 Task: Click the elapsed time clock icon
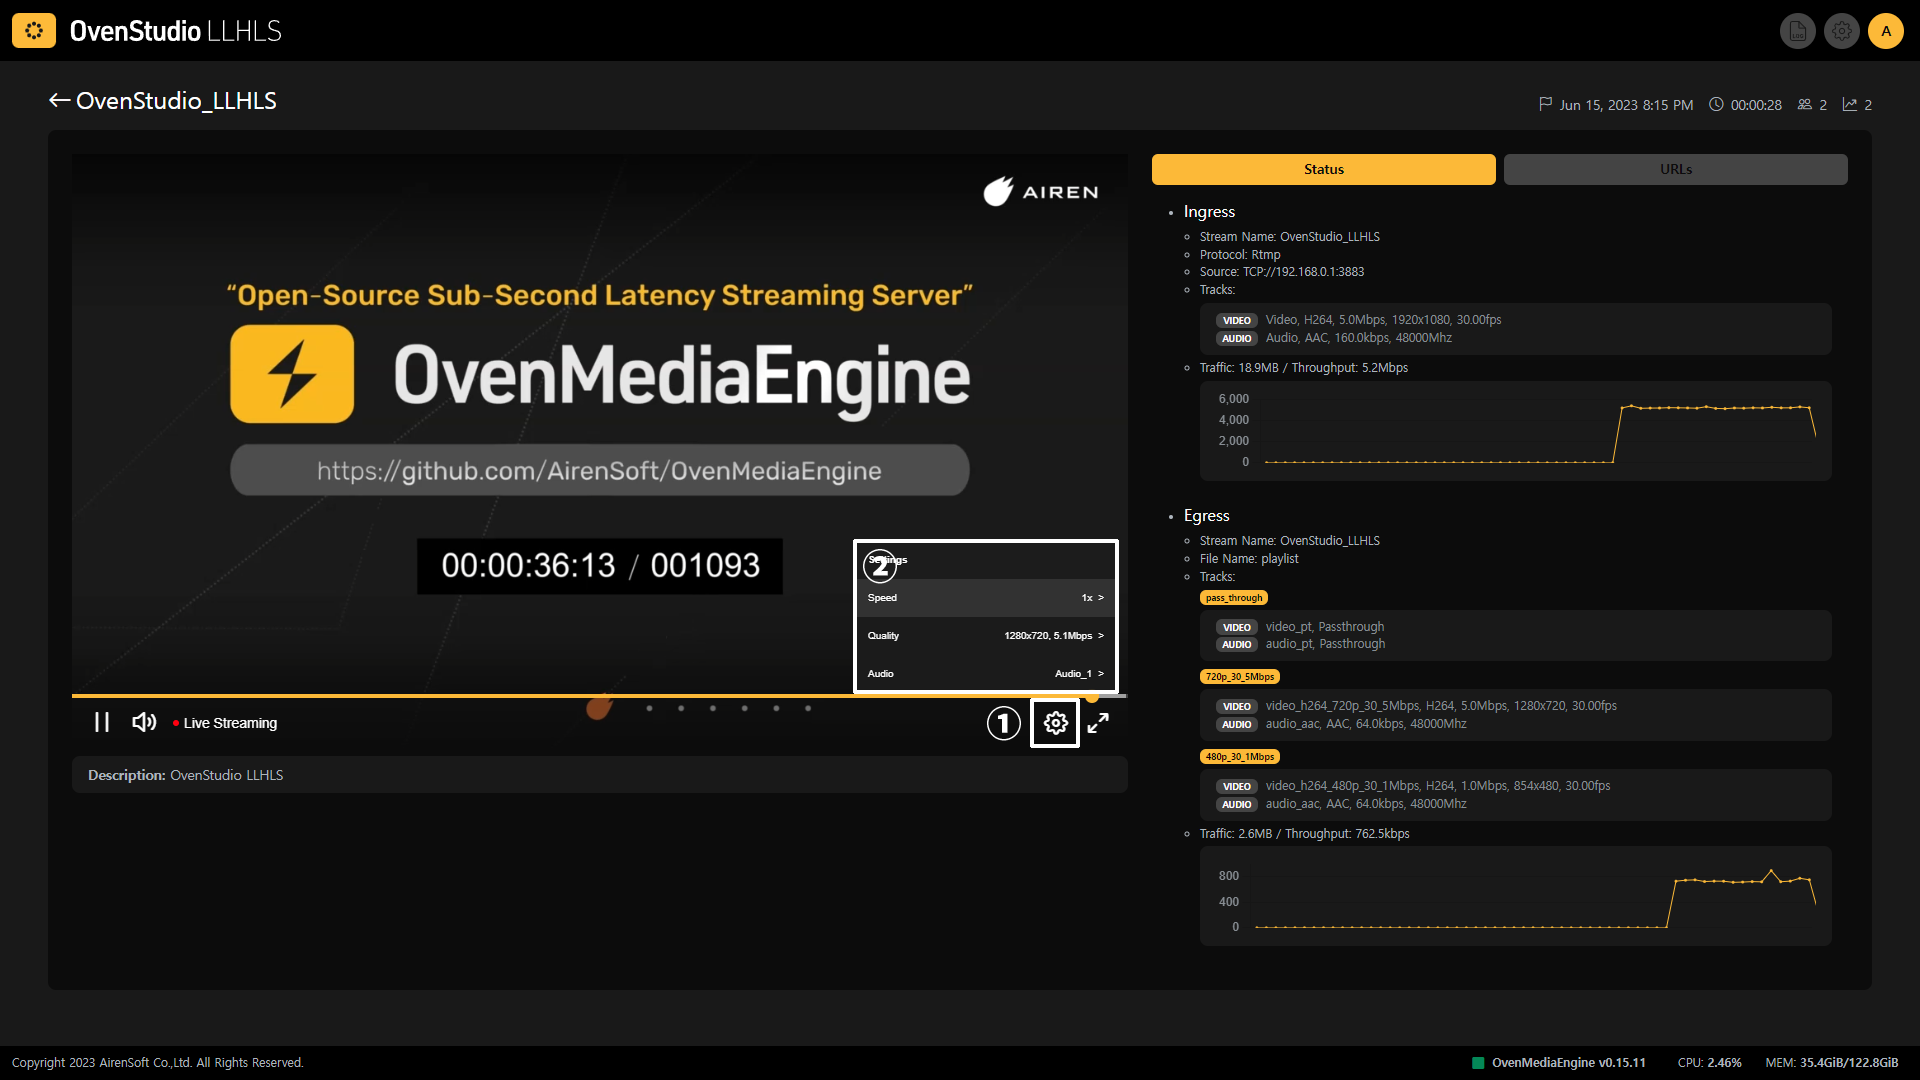coord(1716,104)
